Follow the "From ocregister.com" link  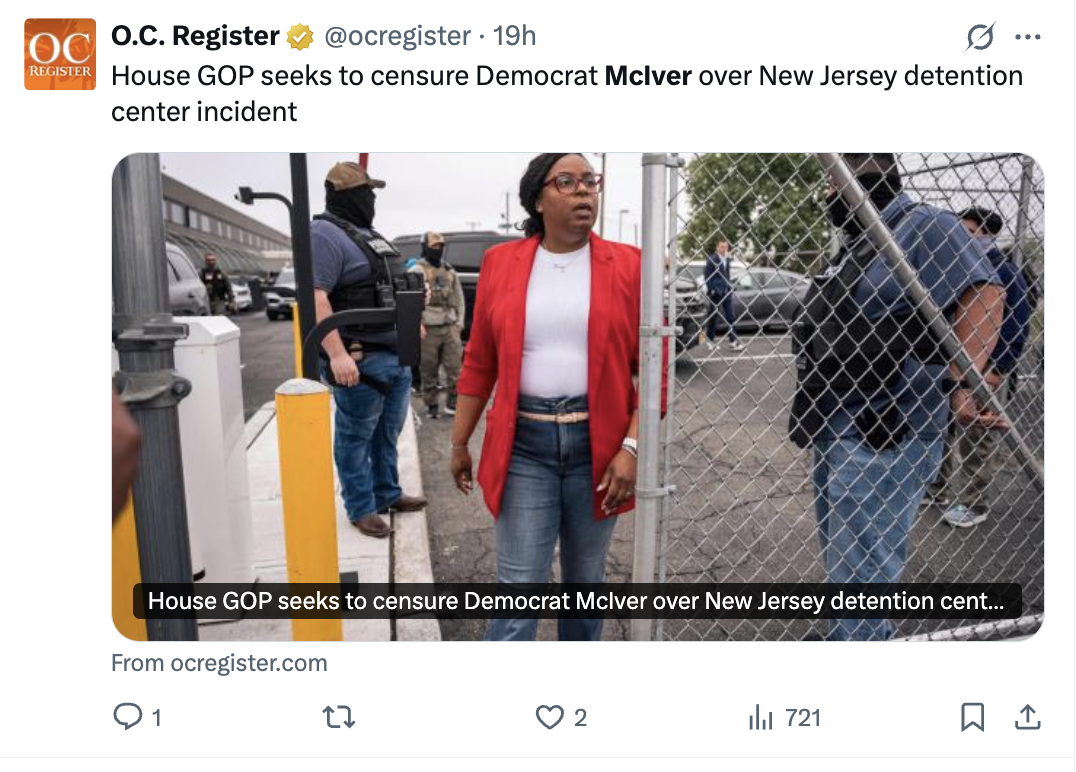(219, 663)
